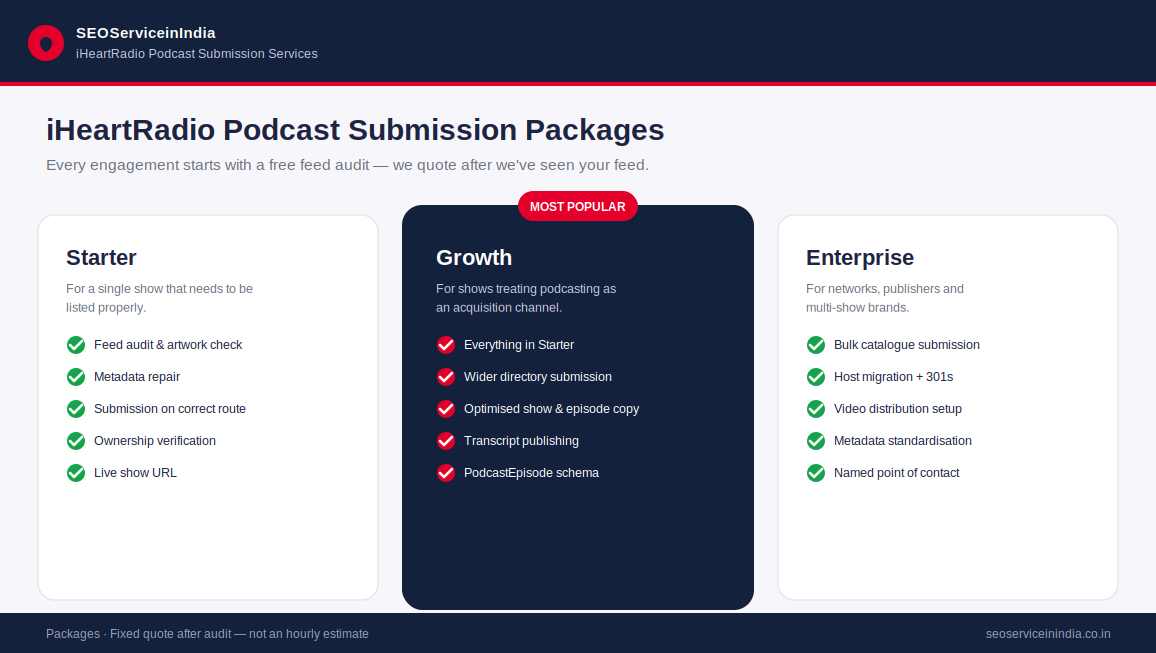This screenshot has height=653, width=1156.
Task: Select the Starter package heading
Action: [101, 257]
